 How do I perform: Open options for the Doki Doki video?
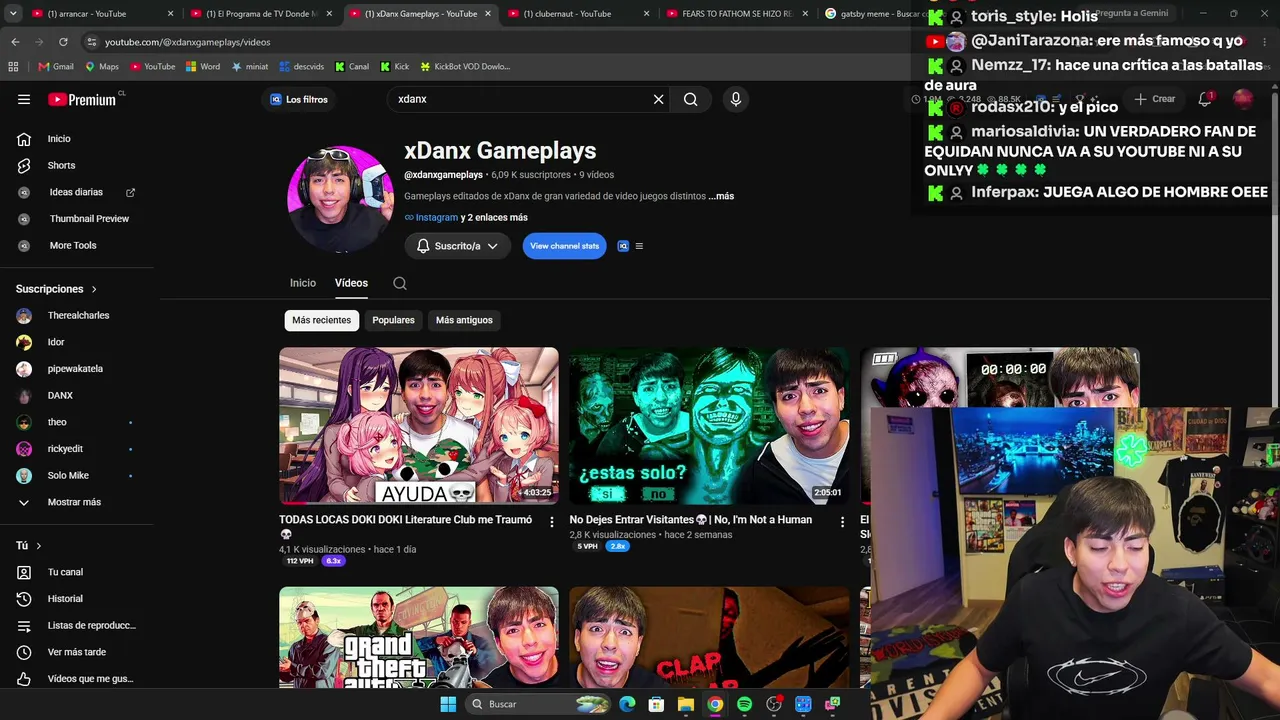click(x=551, y=522)
